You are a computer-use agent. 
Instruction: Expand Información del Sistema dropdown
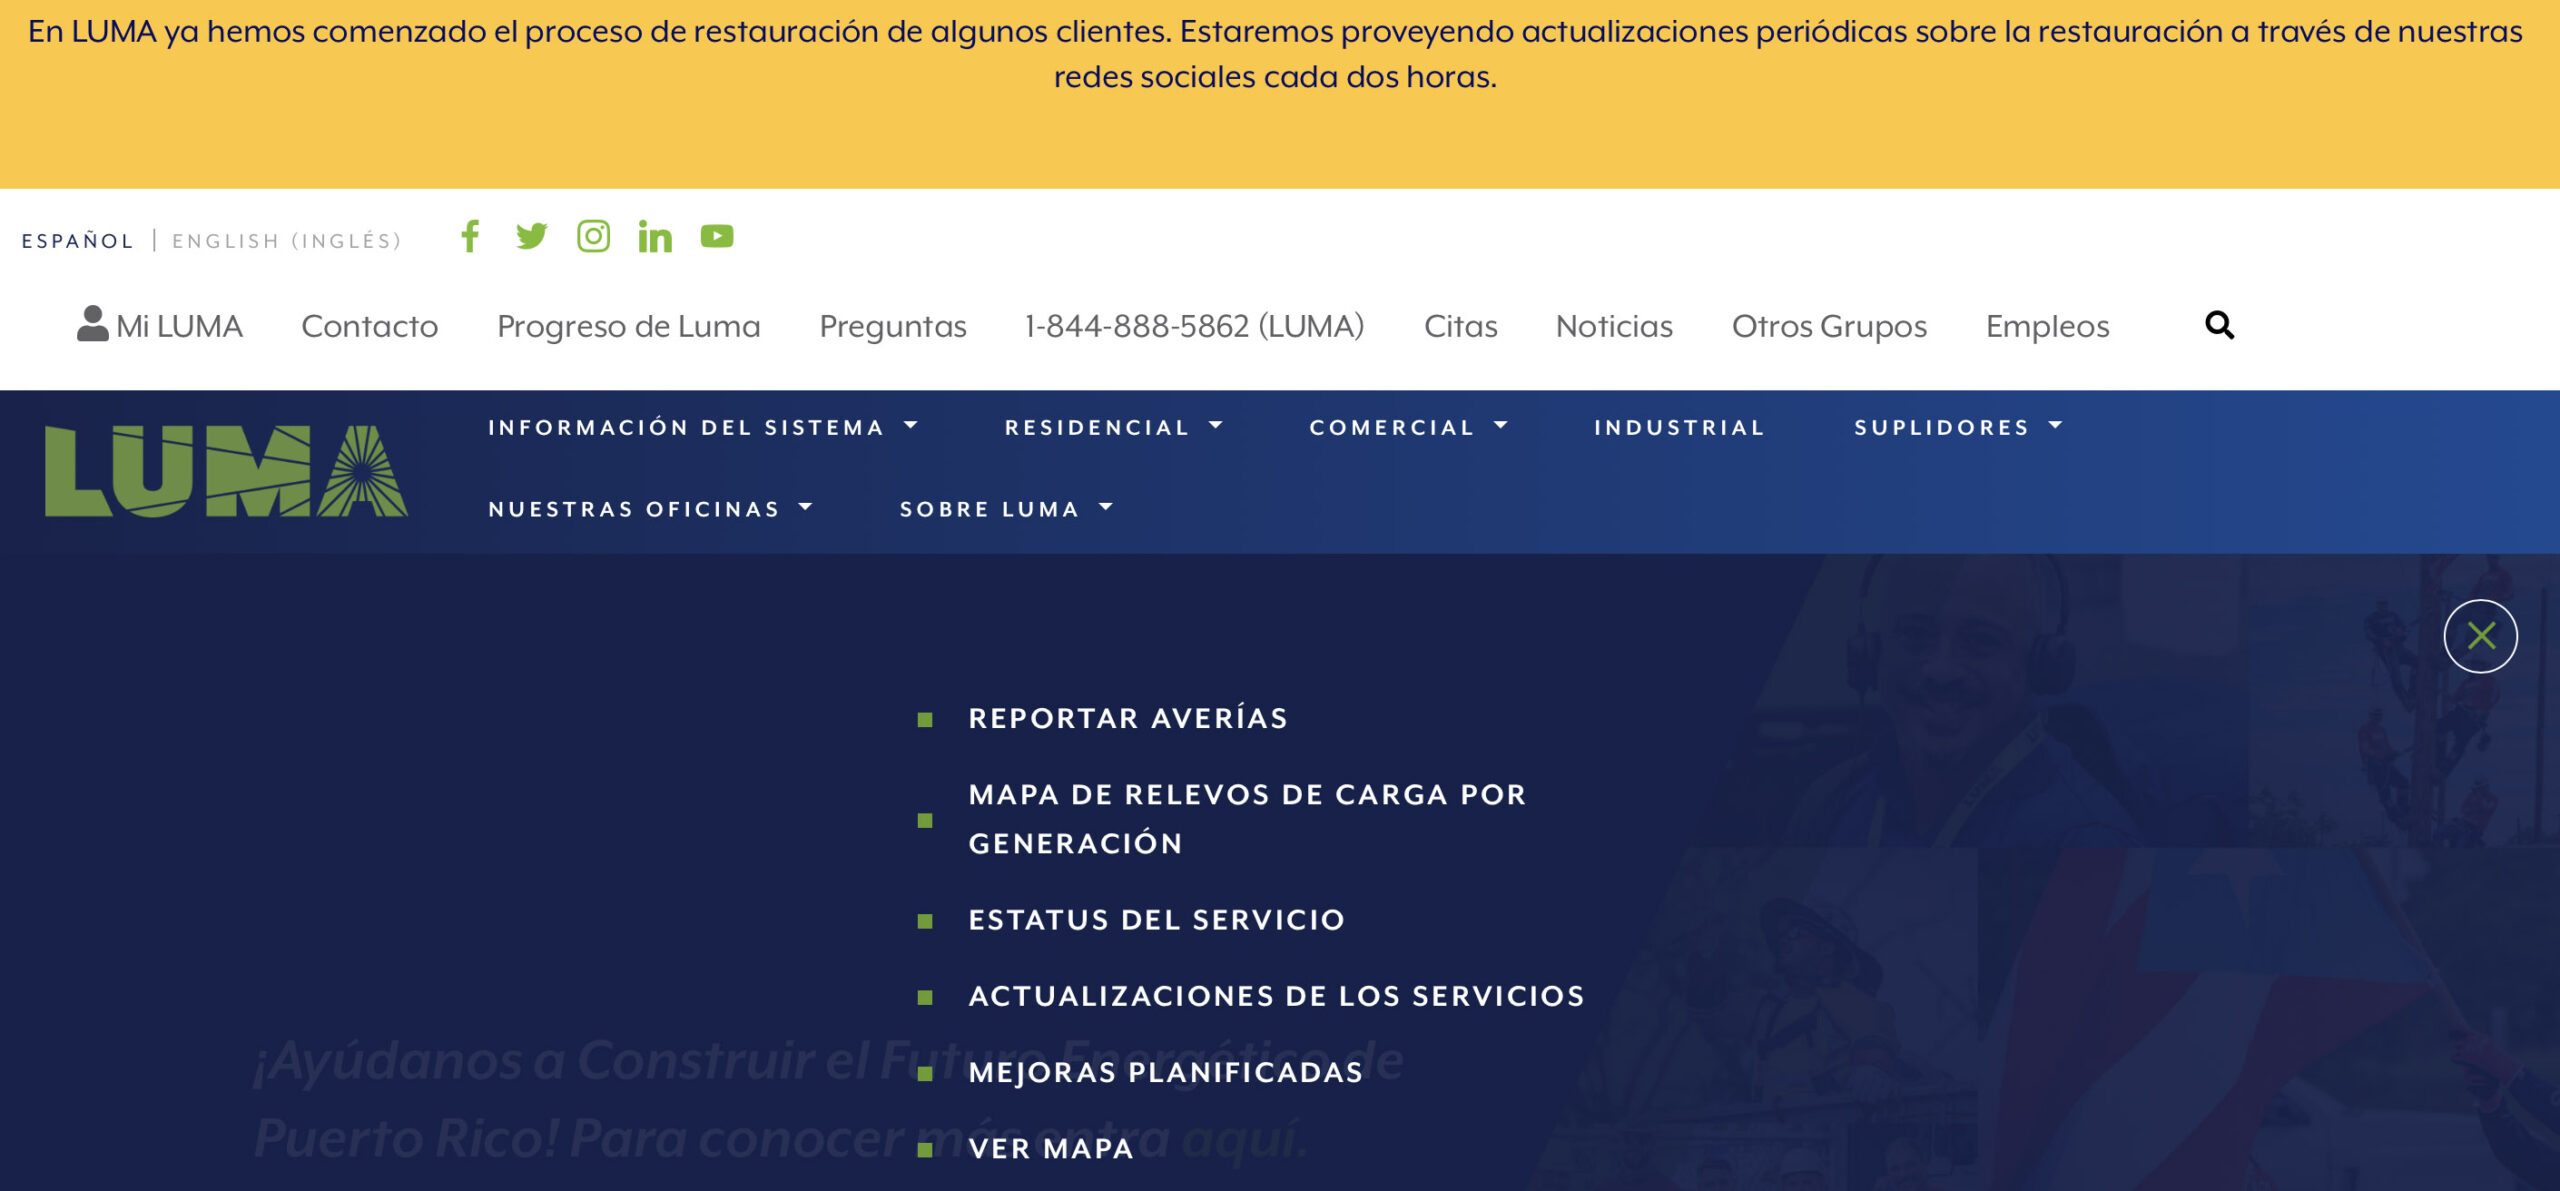(x=702, y=427)
